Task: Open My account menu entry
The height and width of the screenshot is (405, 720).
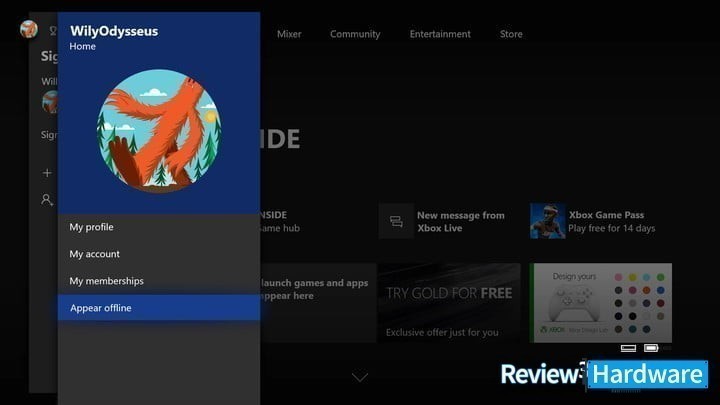Action: pos(158,254)
